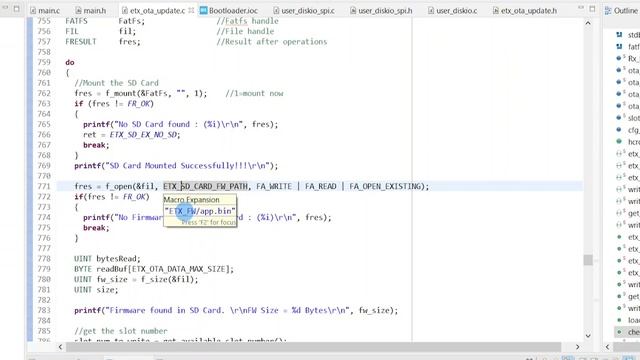
Task: Open the user_diskio_spi.h tab
Action: tap(381, 11)
